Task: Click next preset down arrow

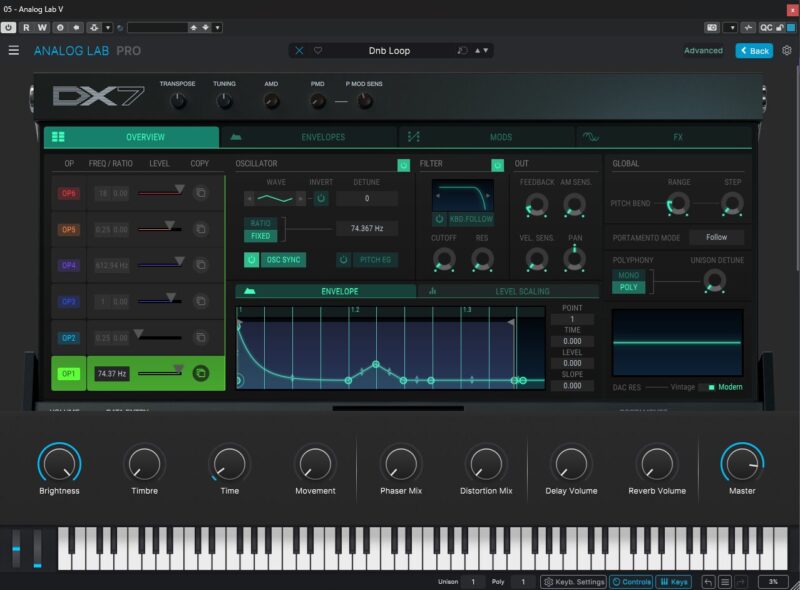Action: point(485,51)
